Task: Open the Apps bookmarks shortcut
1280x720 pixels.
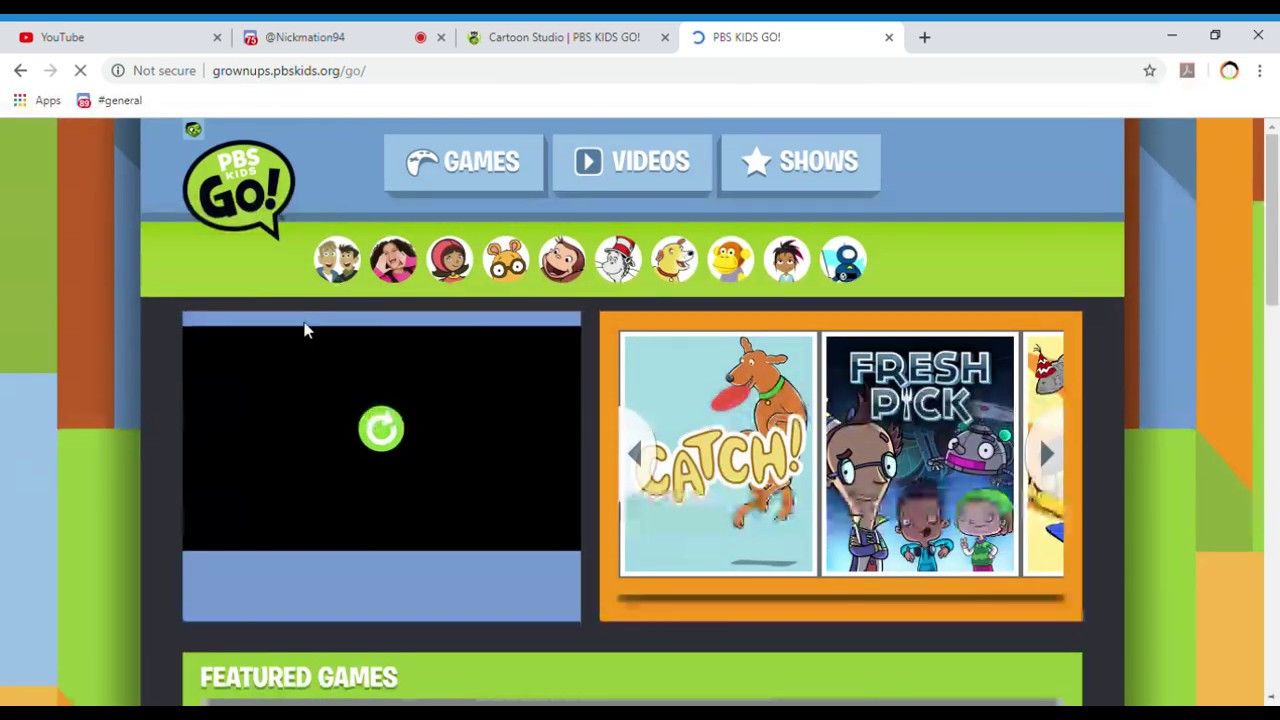Action: coord(36,100)
